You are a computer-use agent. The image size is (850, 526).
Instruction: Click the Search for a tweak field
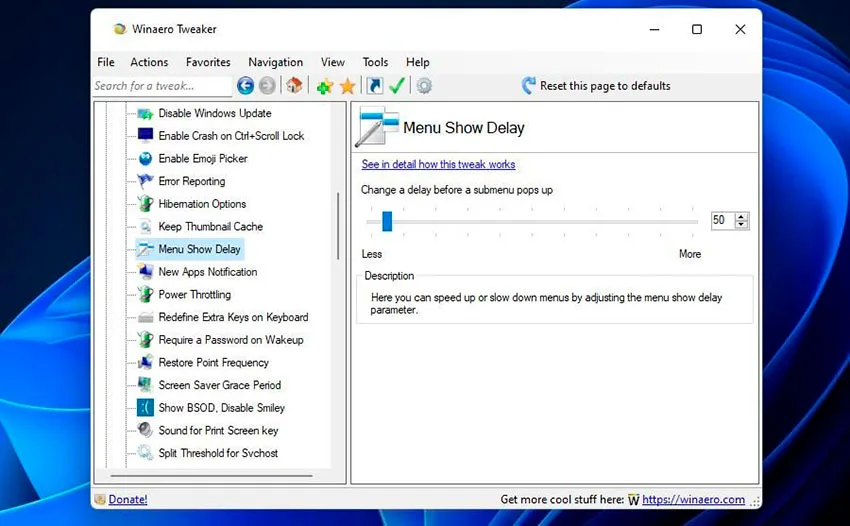[x=162, y=86]
